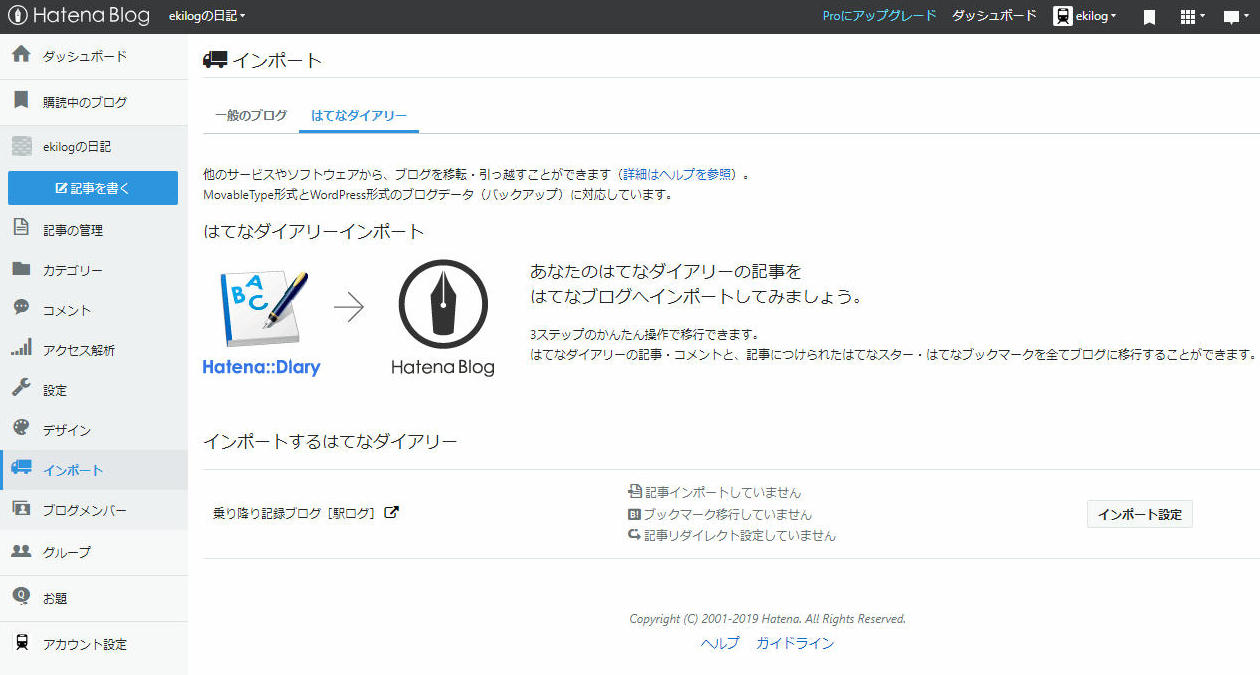
Task: Open 乗り降り記録ブログ［駅ログ］ diary link
Action: (x=295, y=513)
